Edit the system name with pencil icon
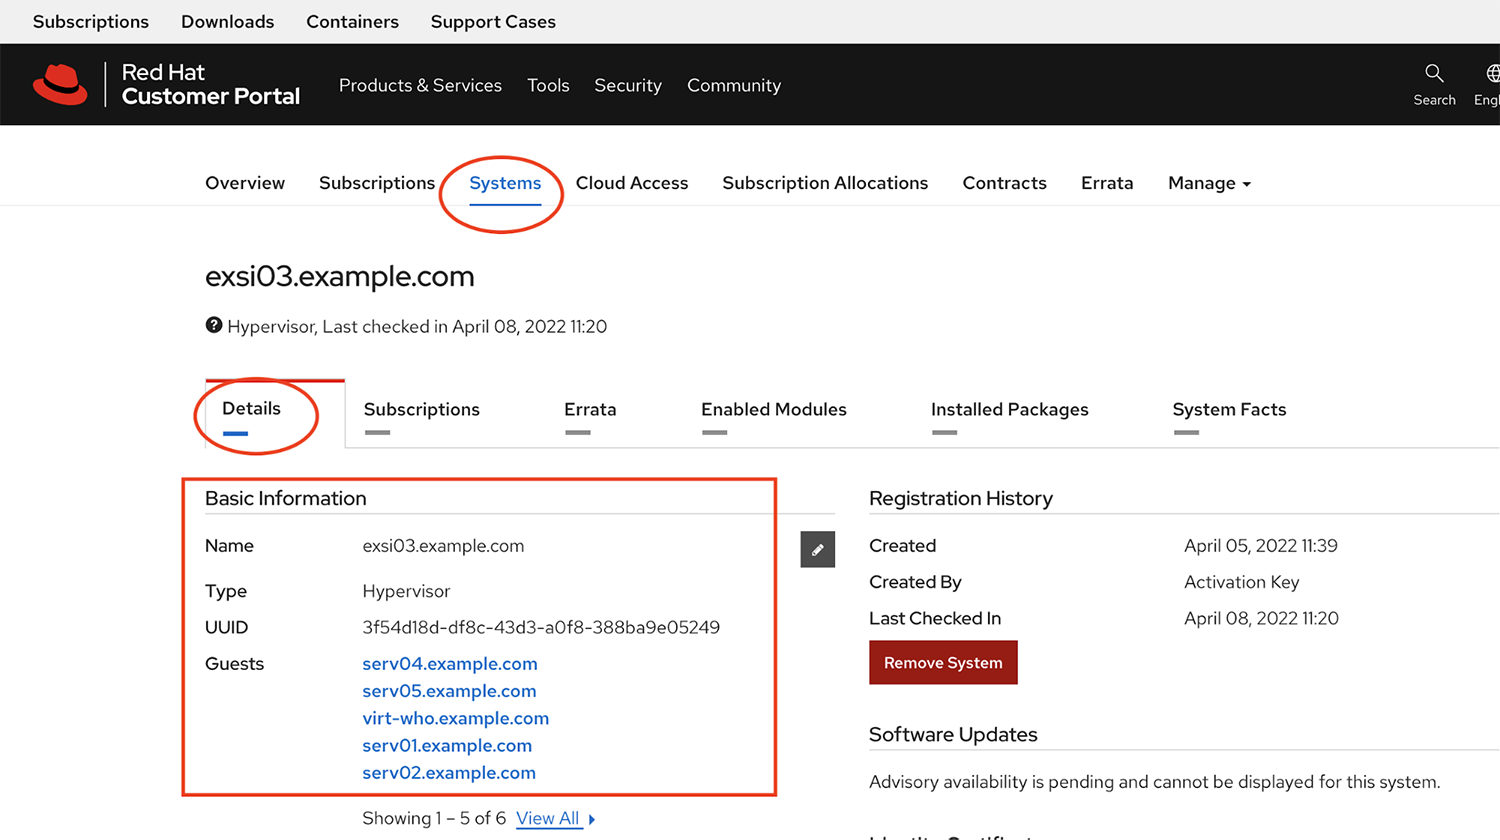Image resolution: width=1500 pixels, height=840 pixels. (817, 549)
